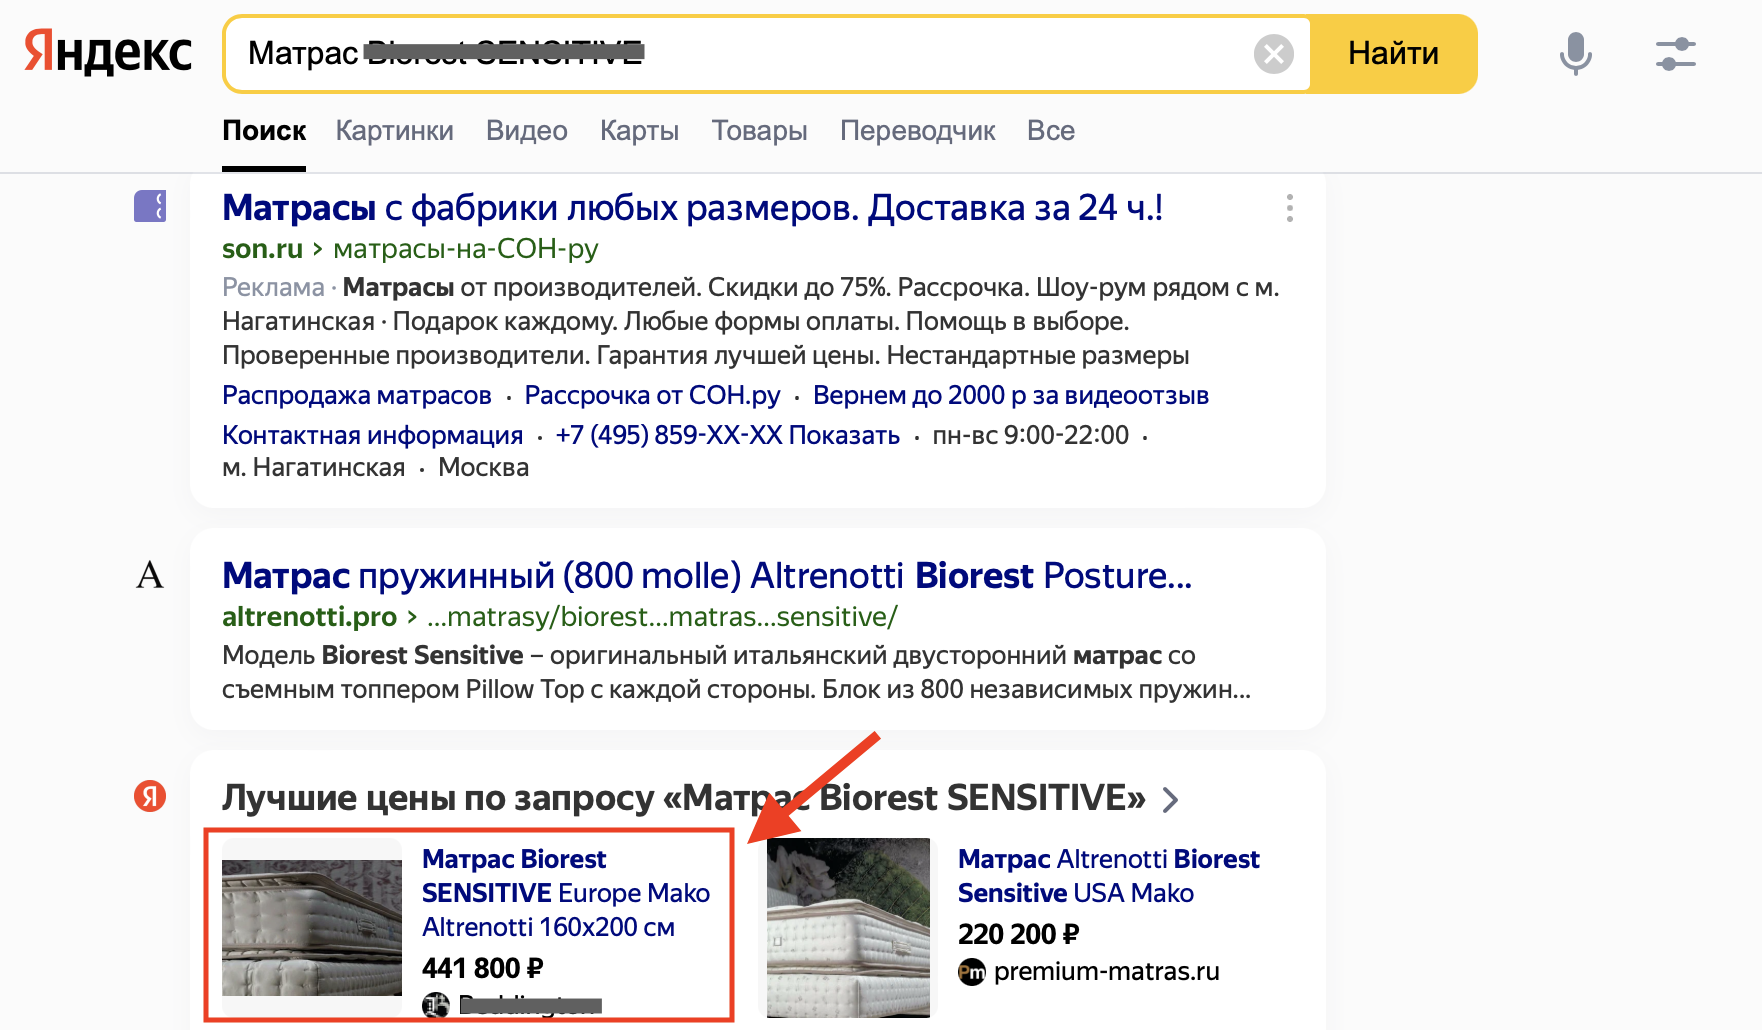1762x1030 pixels.
Task: Open 'Матрас Biorest SENSITIVE Europe Mako' product link
Action: 566,893
